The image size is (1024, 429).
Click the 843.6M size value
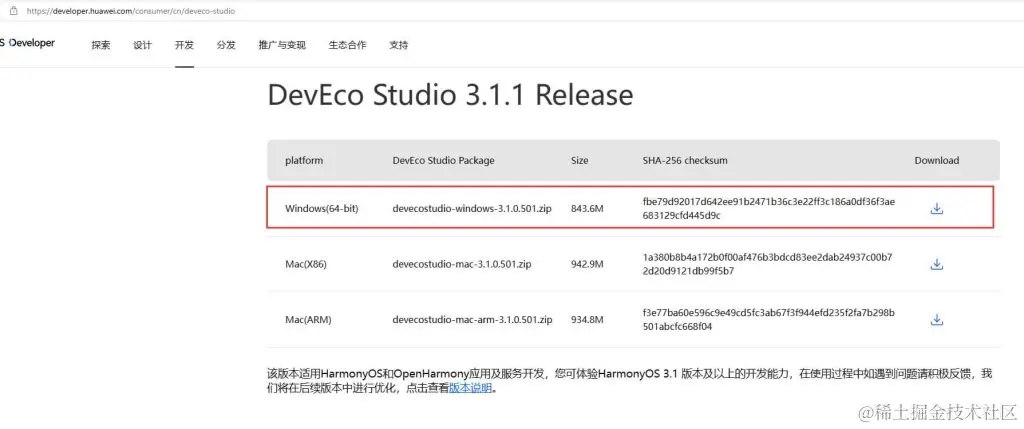tap(587, 209)
